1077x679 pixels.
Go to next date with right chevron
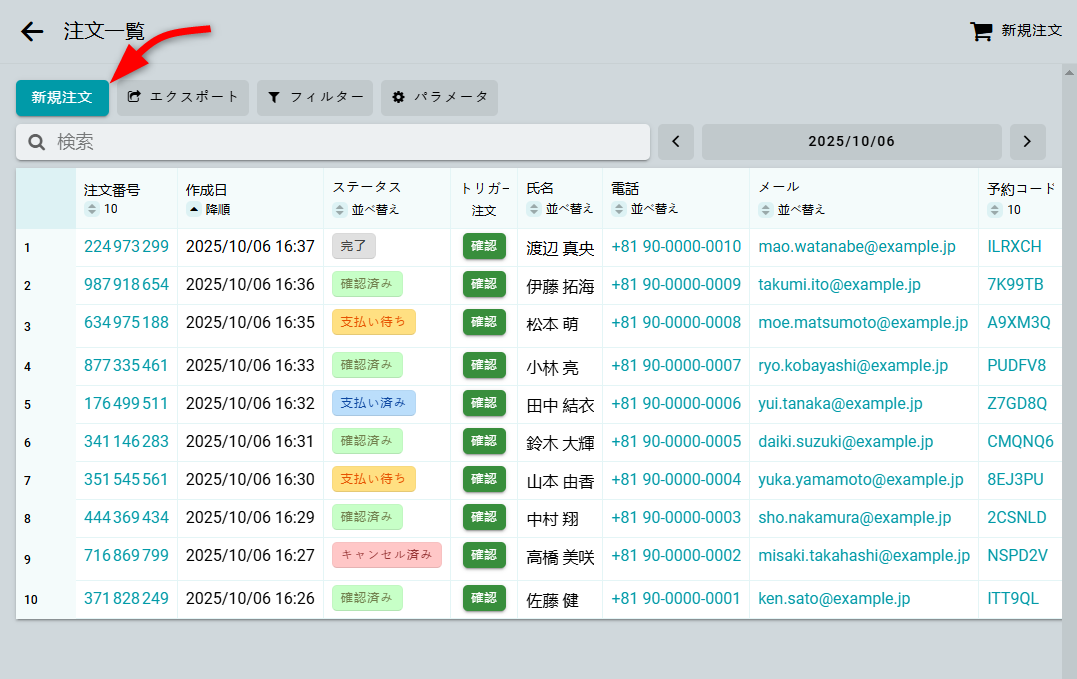coord(1027,142)
